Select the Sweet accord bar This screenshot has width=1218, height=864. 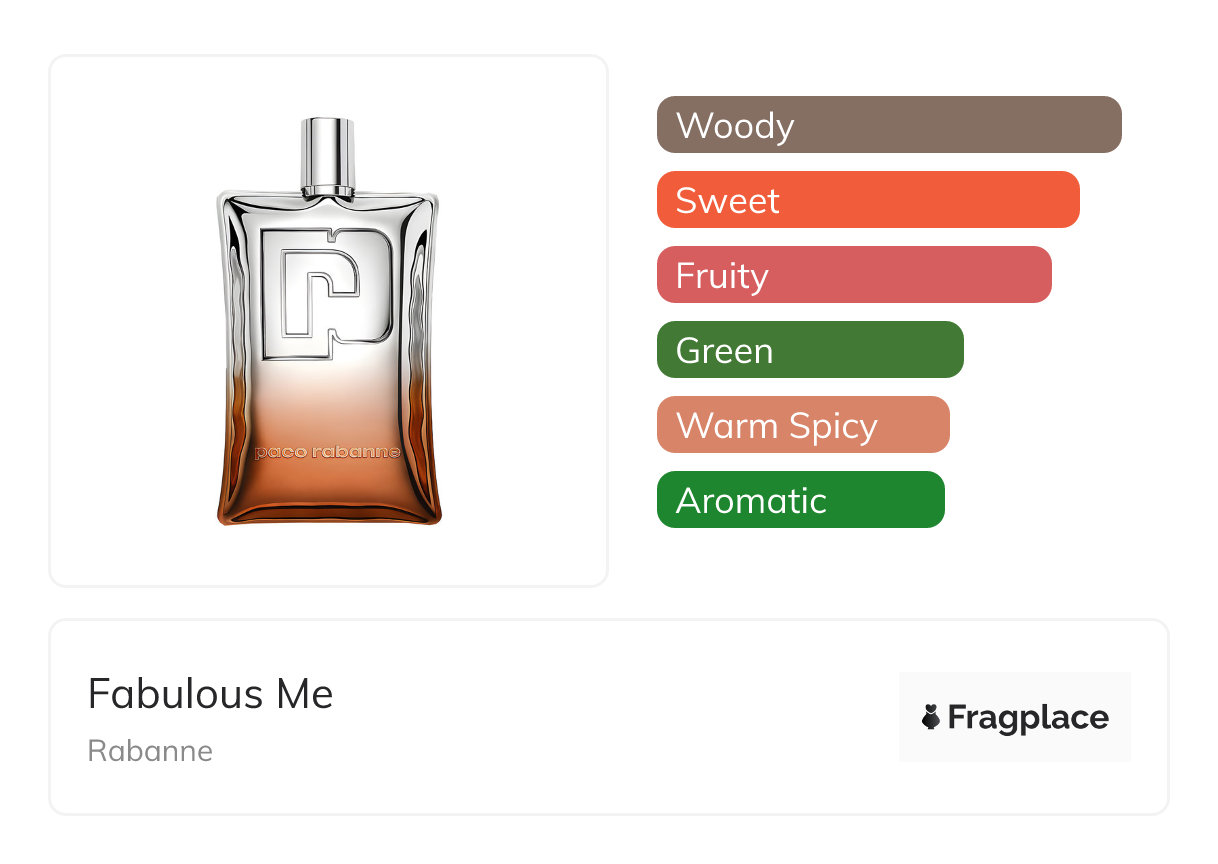tap(867, 200)
